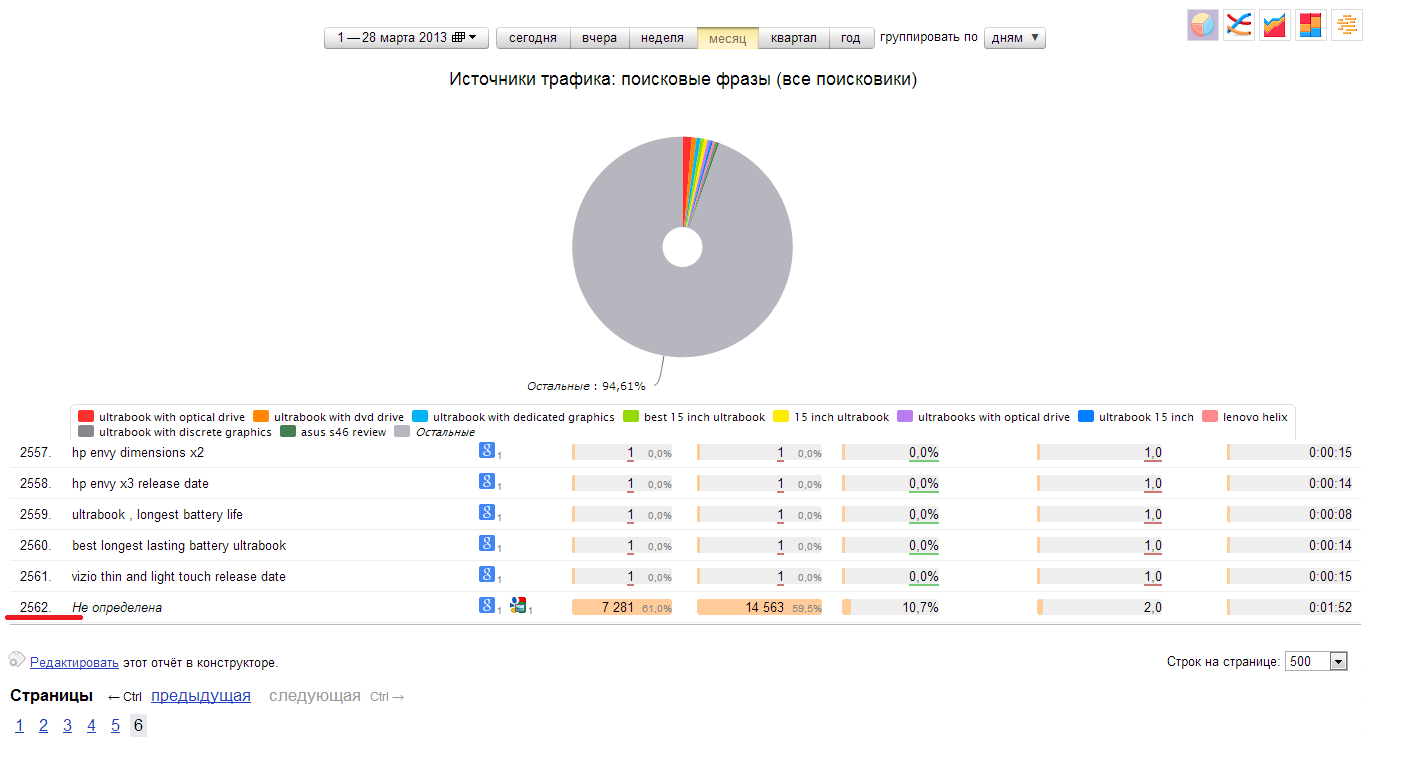This screenshot has height=762, width=1407.
Task: Click the phrase 'ultrabook , longest battery life'
Action: click(x=157, y=514)
